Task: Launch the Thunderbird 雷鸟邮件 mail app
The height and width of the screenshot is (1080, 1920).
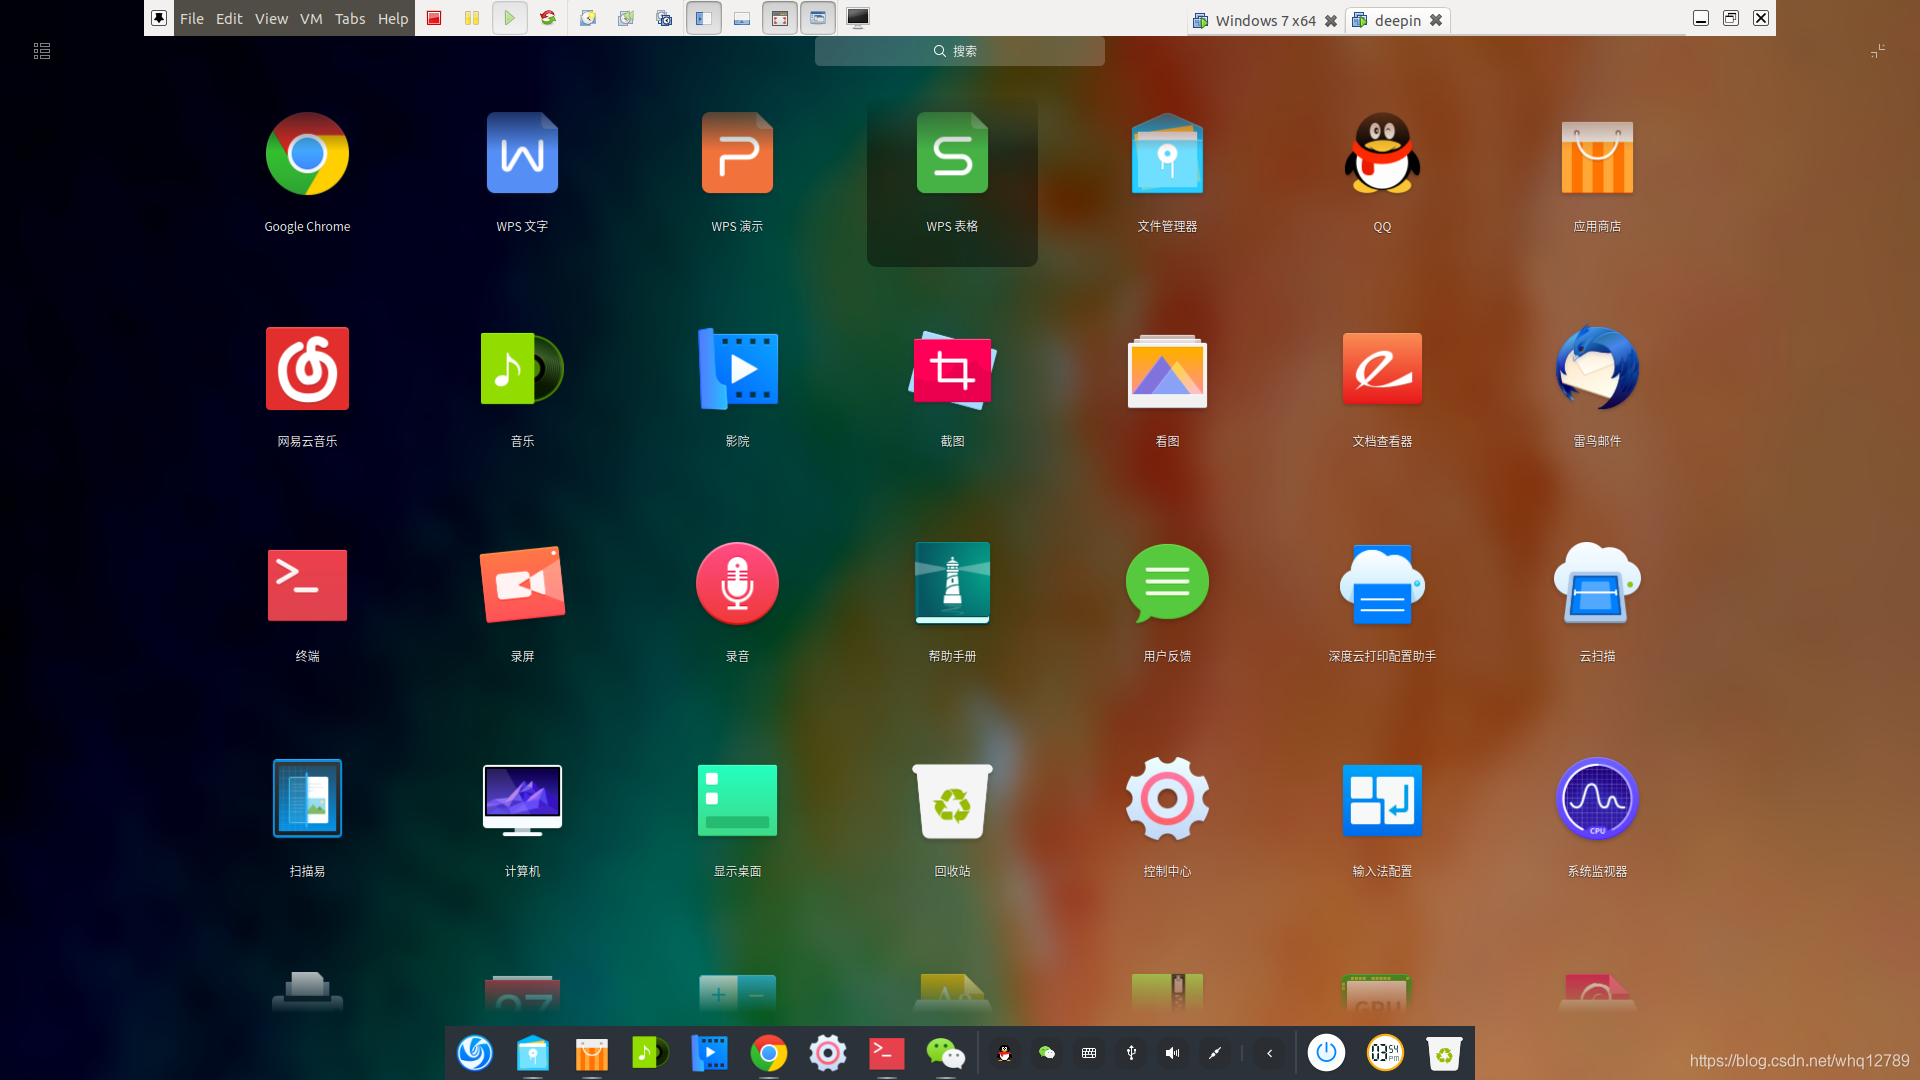Action: point(1597,370)
